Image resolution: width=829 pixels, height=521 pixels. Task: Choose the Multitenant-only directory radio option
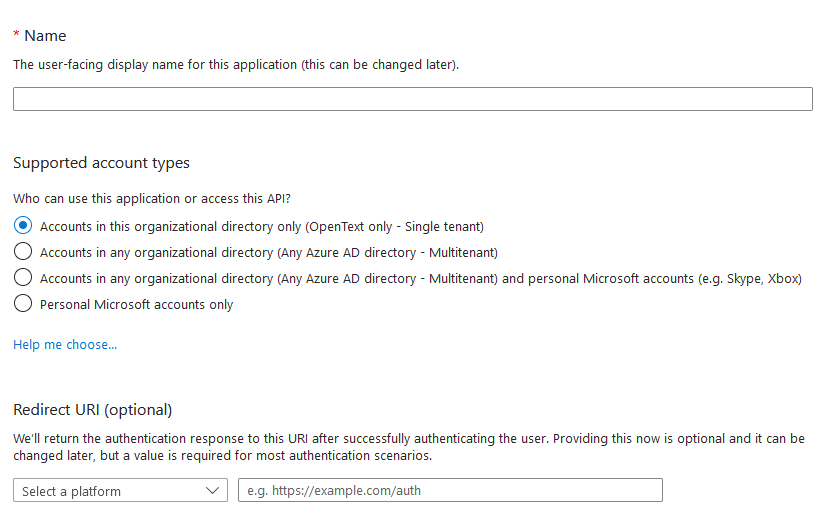tap(23, 252)
